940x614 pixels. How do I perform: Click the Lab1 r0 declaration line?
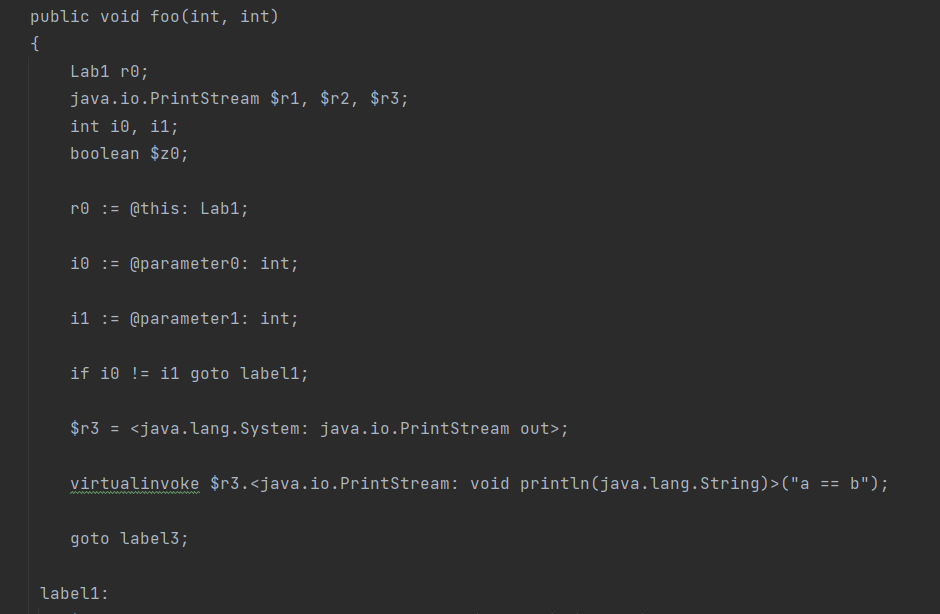(x=109, y=72)
